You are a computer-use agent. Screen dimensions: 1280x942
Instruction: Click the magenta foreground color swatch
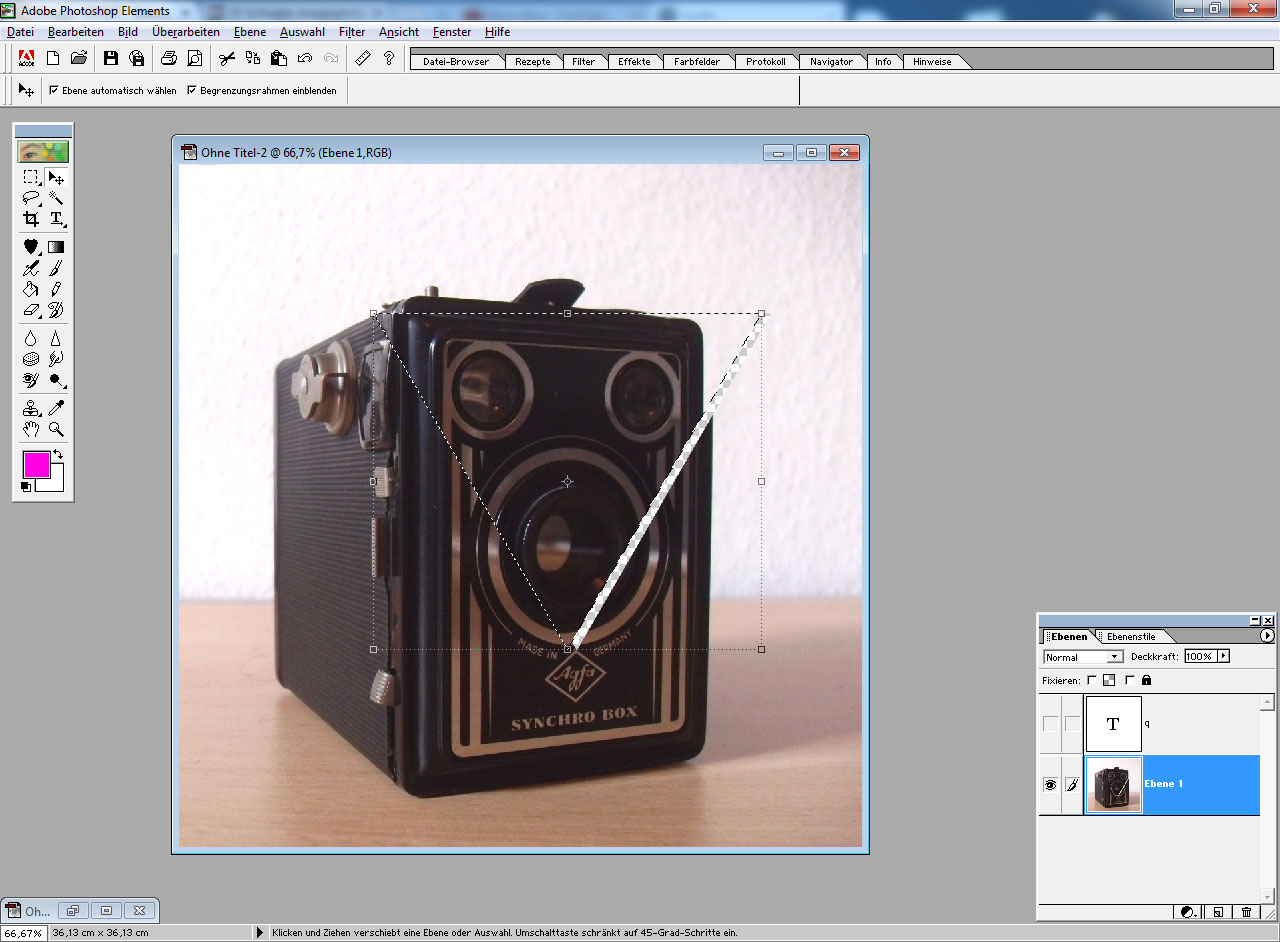click(x=37, y=465)
